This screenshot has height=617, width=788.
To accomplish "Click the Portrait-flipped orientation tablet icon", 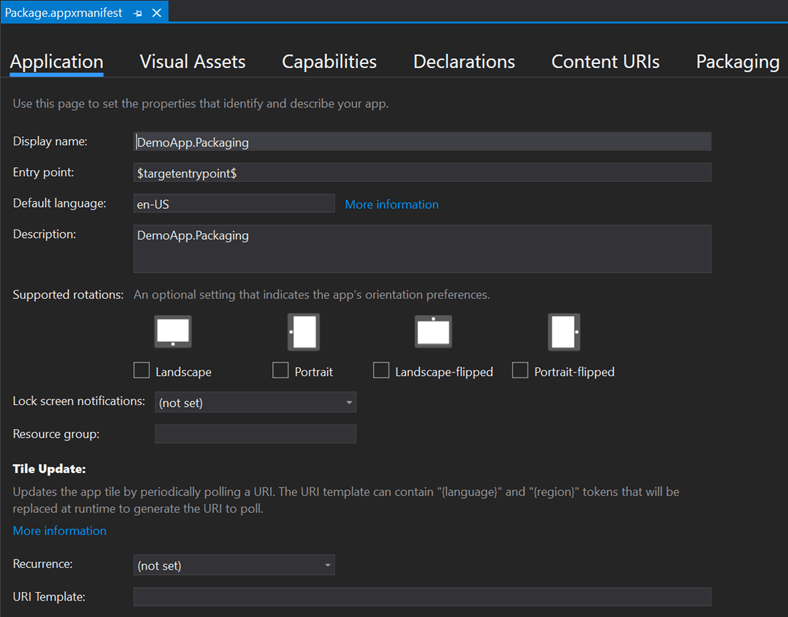I will [x=564, y=331].
